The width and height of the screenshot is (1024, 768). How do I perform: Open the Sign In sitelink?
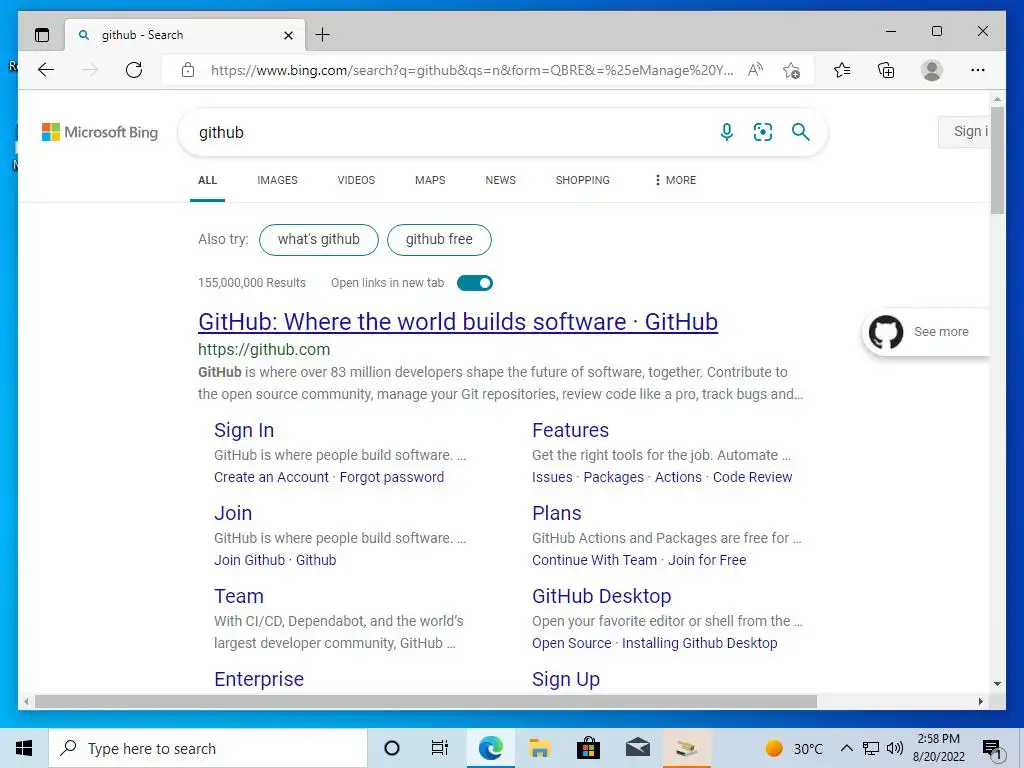(x=244, y=430)
